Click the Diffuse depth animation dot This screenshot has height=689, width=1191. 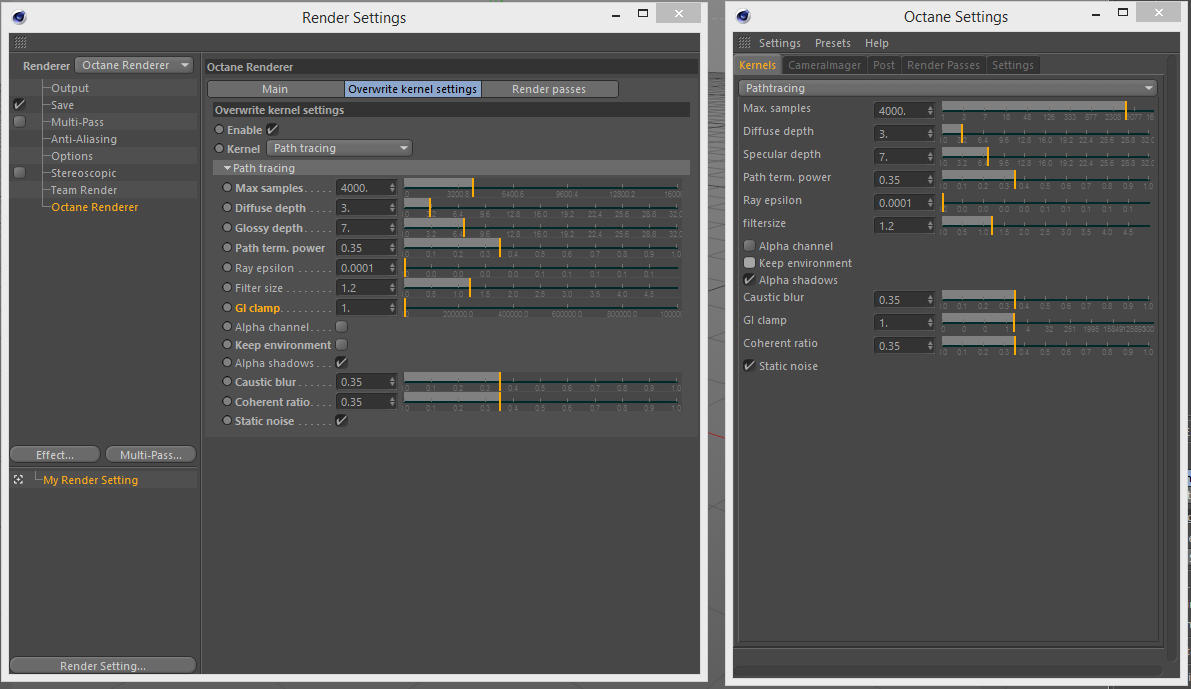[x=226, y=207]
